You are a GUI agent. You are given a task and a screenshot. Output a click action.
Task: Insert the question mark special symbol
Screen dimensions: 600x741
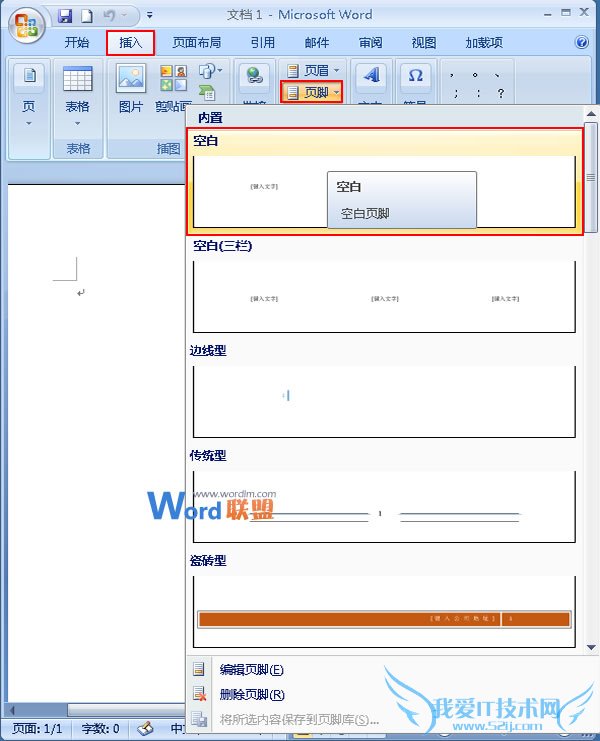coord(501,93)
